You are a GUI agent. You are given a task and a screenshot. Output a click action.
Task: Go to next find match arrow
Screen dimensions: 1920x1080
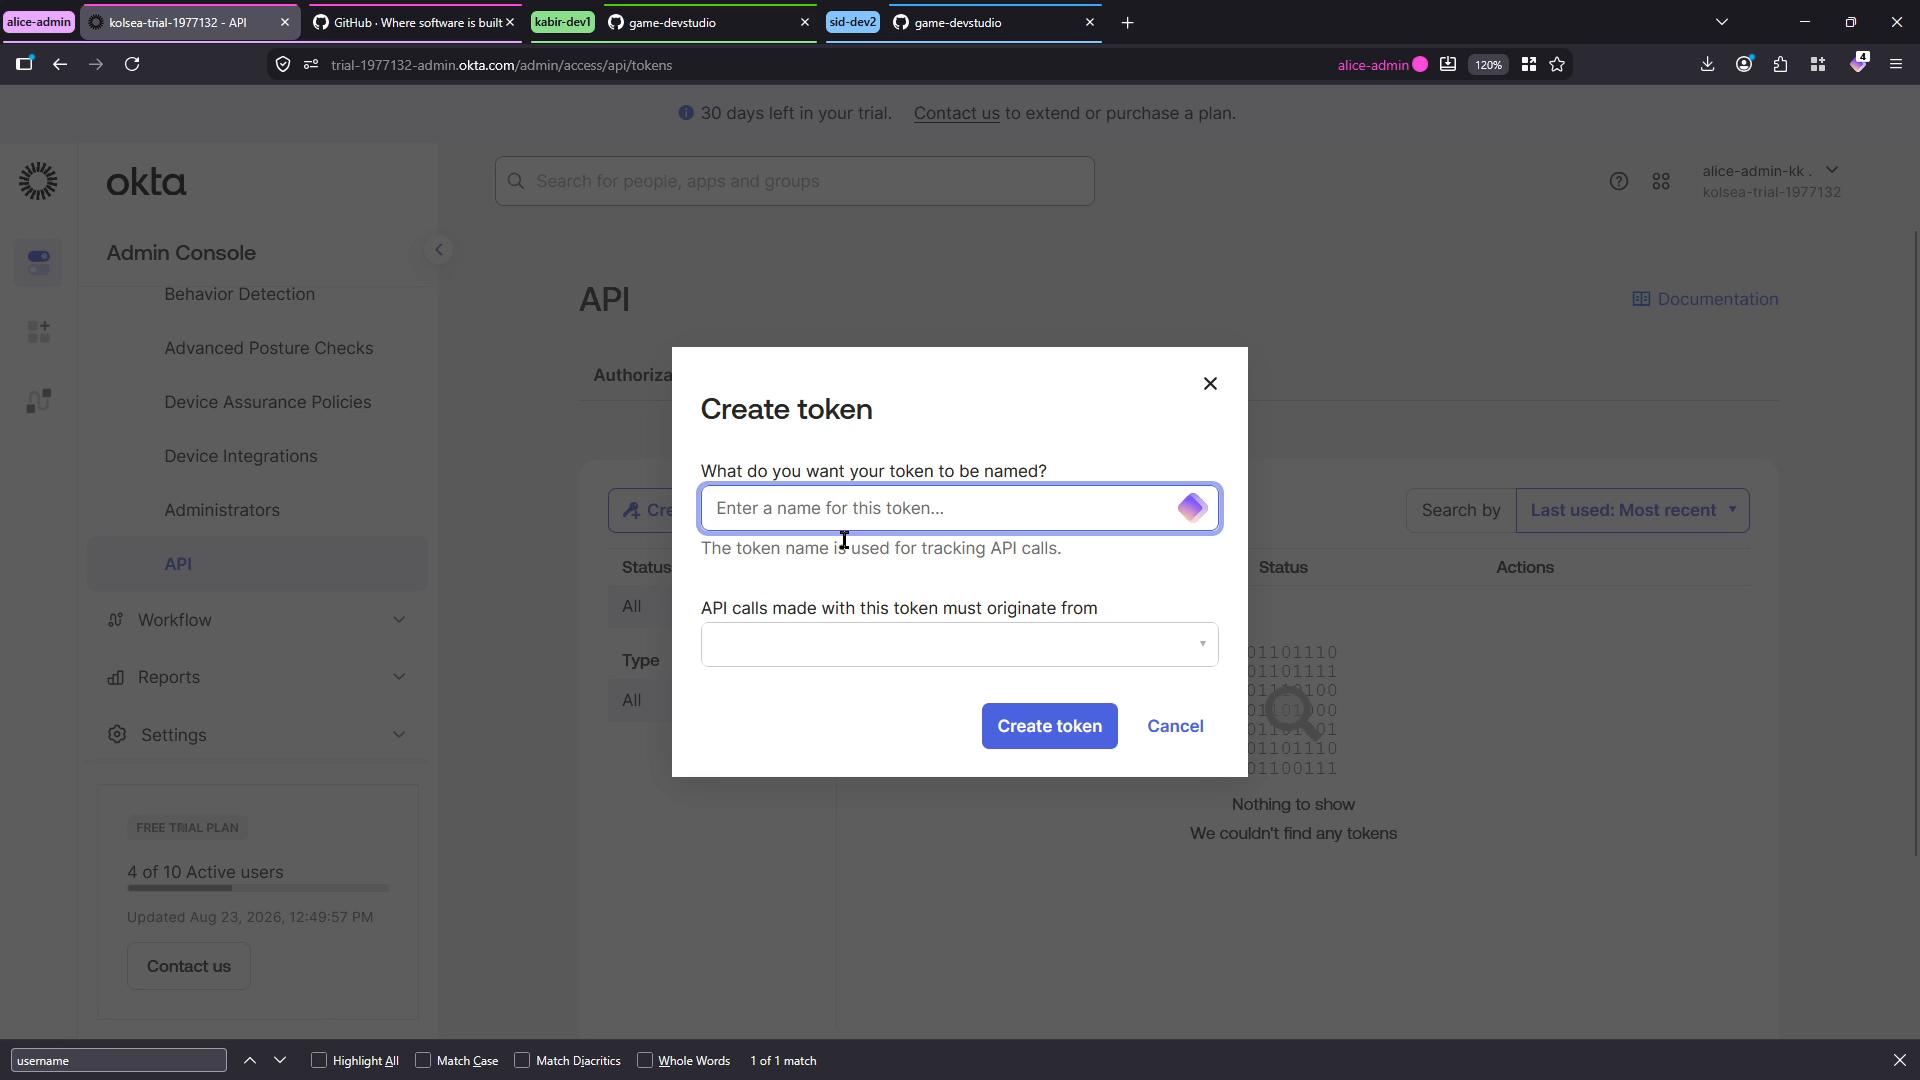coord(280,1060)
